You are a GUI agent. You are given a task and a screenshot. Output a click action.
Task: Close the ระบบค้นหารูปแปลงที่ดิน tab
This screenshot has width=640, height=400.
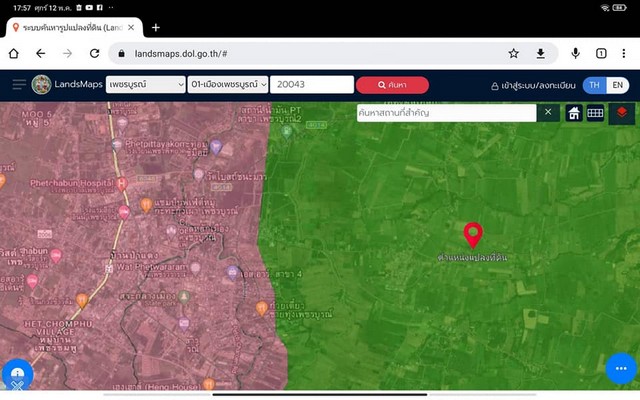131,27
